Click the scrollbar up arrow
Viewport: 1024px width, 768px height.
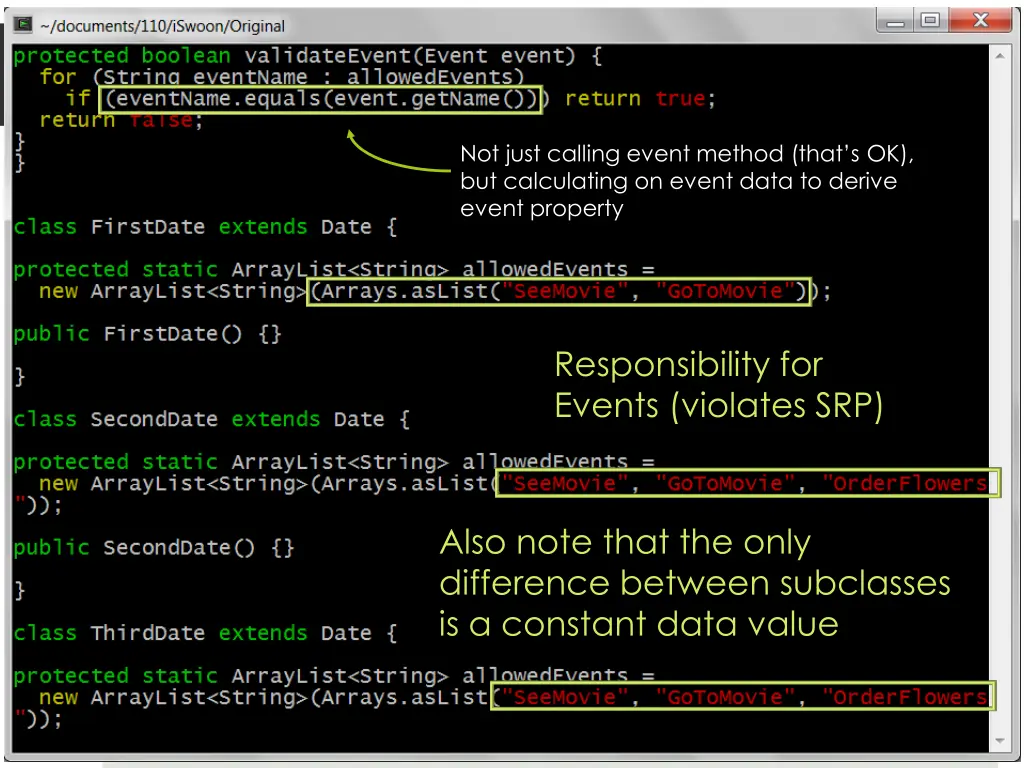click(x=999, y=56)
